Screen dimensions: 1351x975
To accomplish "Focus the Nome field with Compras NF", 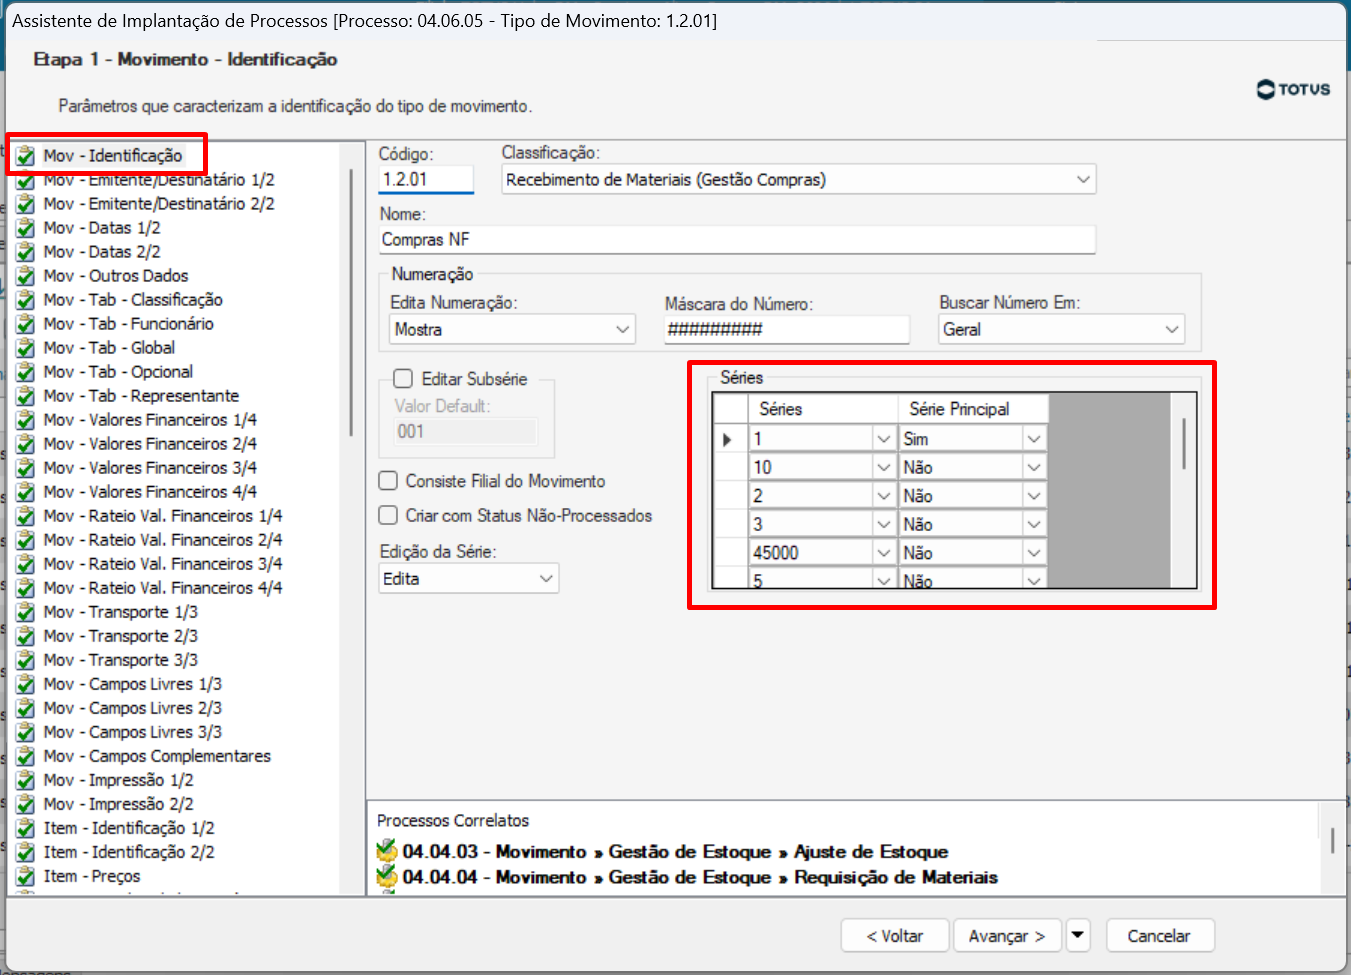I will pos(737,239).
